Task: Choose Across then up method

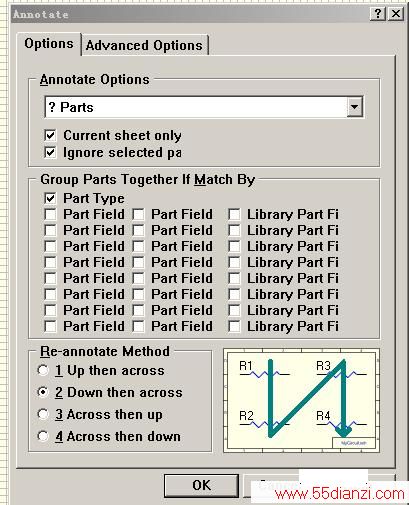Action: pyautogui.click(x=43, y=414)
